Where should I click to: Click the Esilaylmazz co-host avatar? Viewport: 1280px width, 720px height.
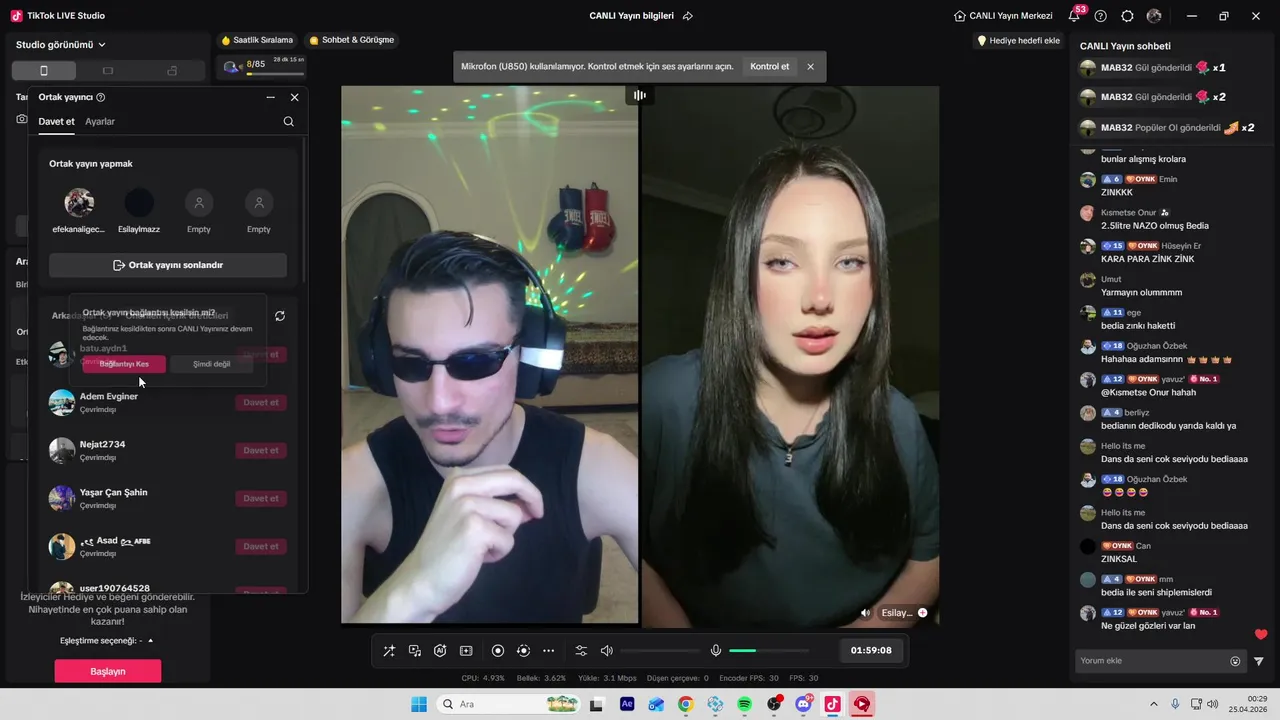pos(139,203)
